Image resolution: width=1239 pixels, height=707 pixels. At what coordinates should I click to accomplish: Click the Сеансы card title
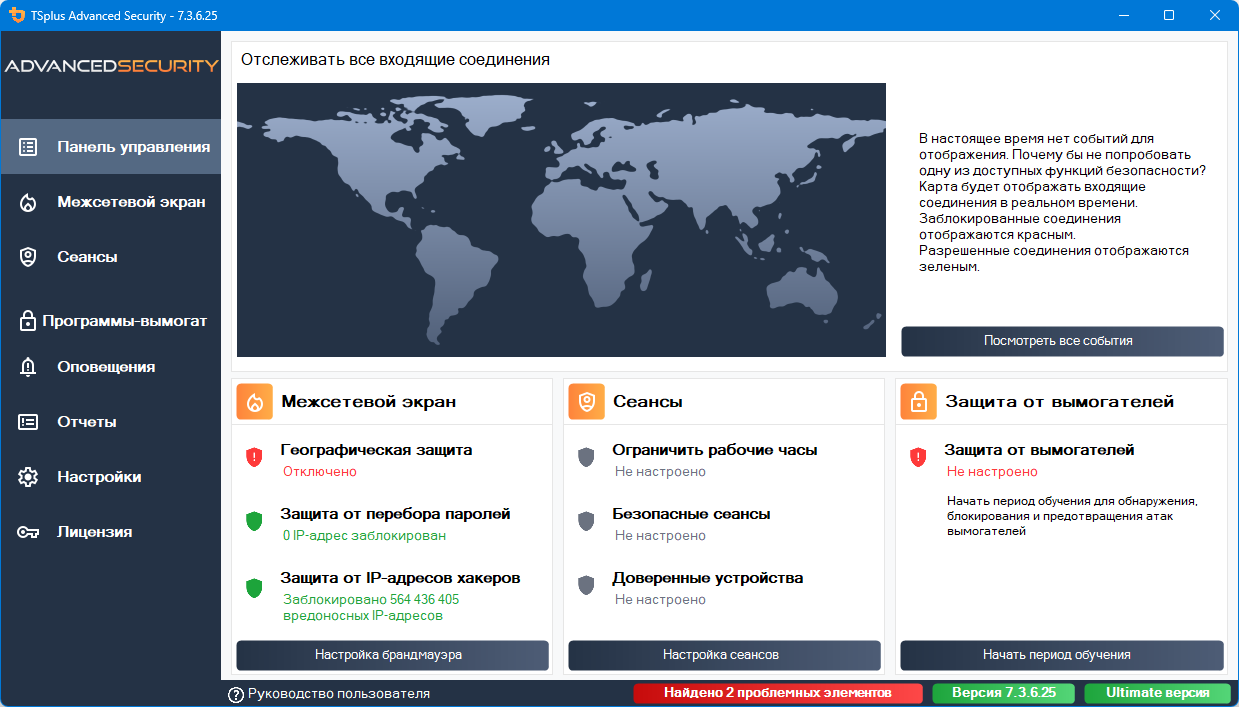pos(648,402)
